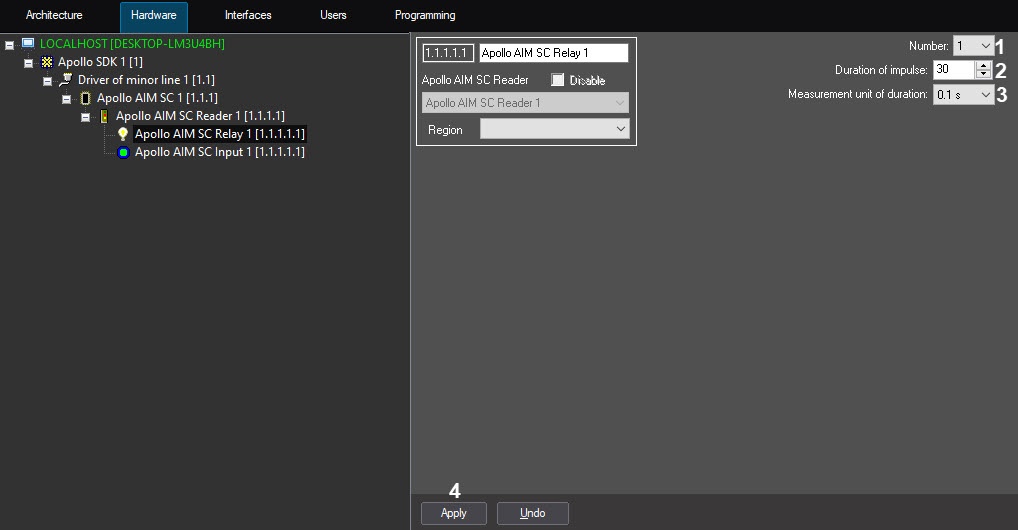Open Measurement unit of duration dropdown
1018x530 pixels.
[x=963, y=94]
